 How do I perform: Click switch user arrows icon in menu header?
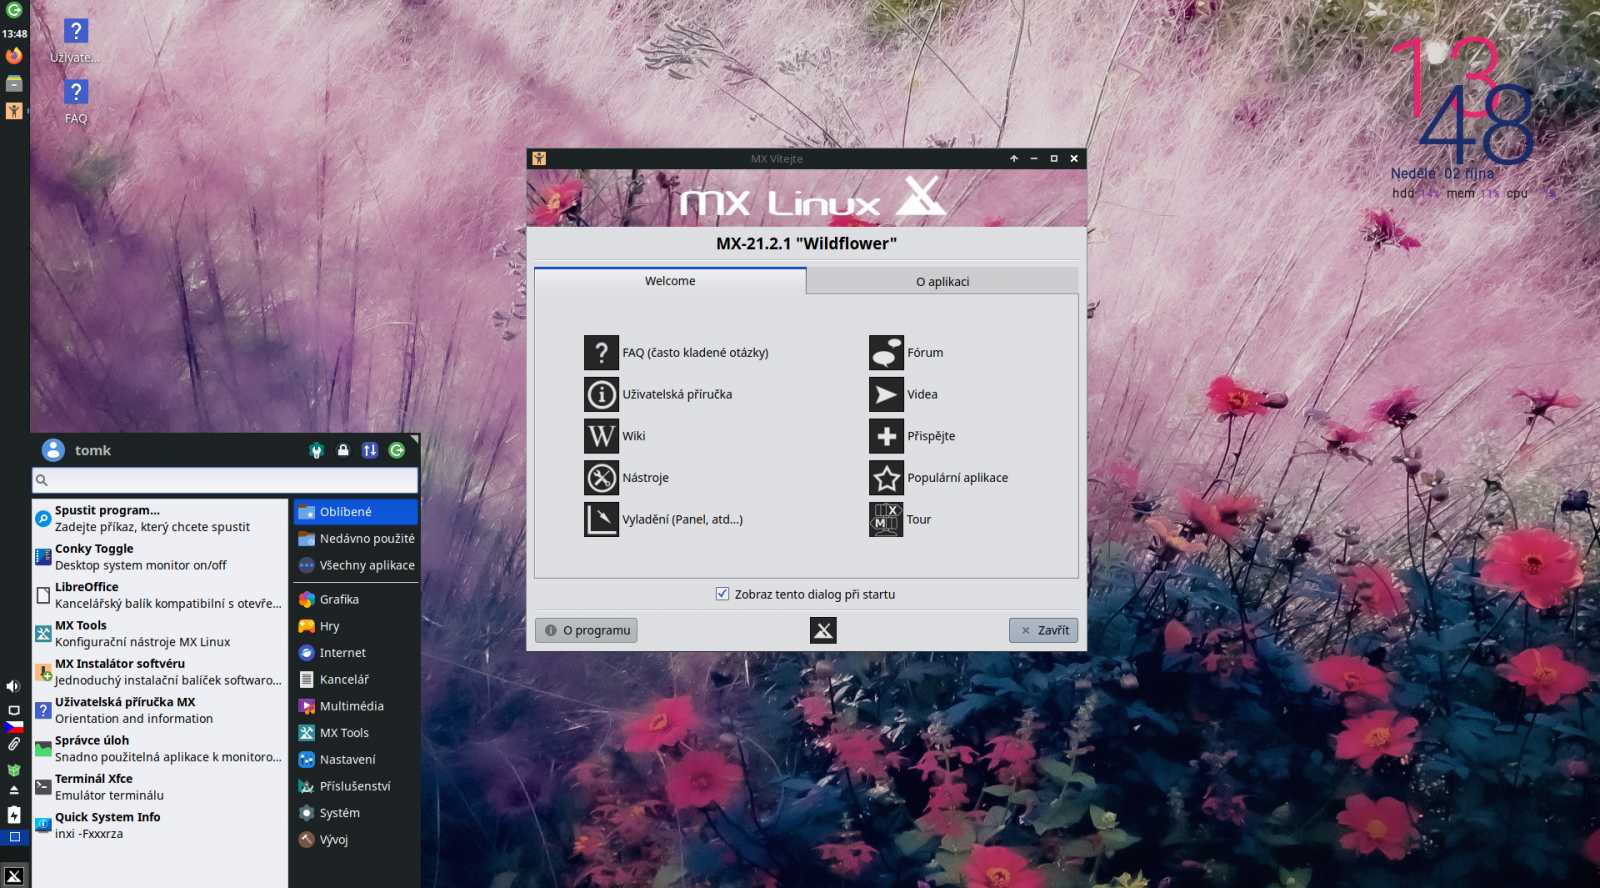[x=370, y=451]
